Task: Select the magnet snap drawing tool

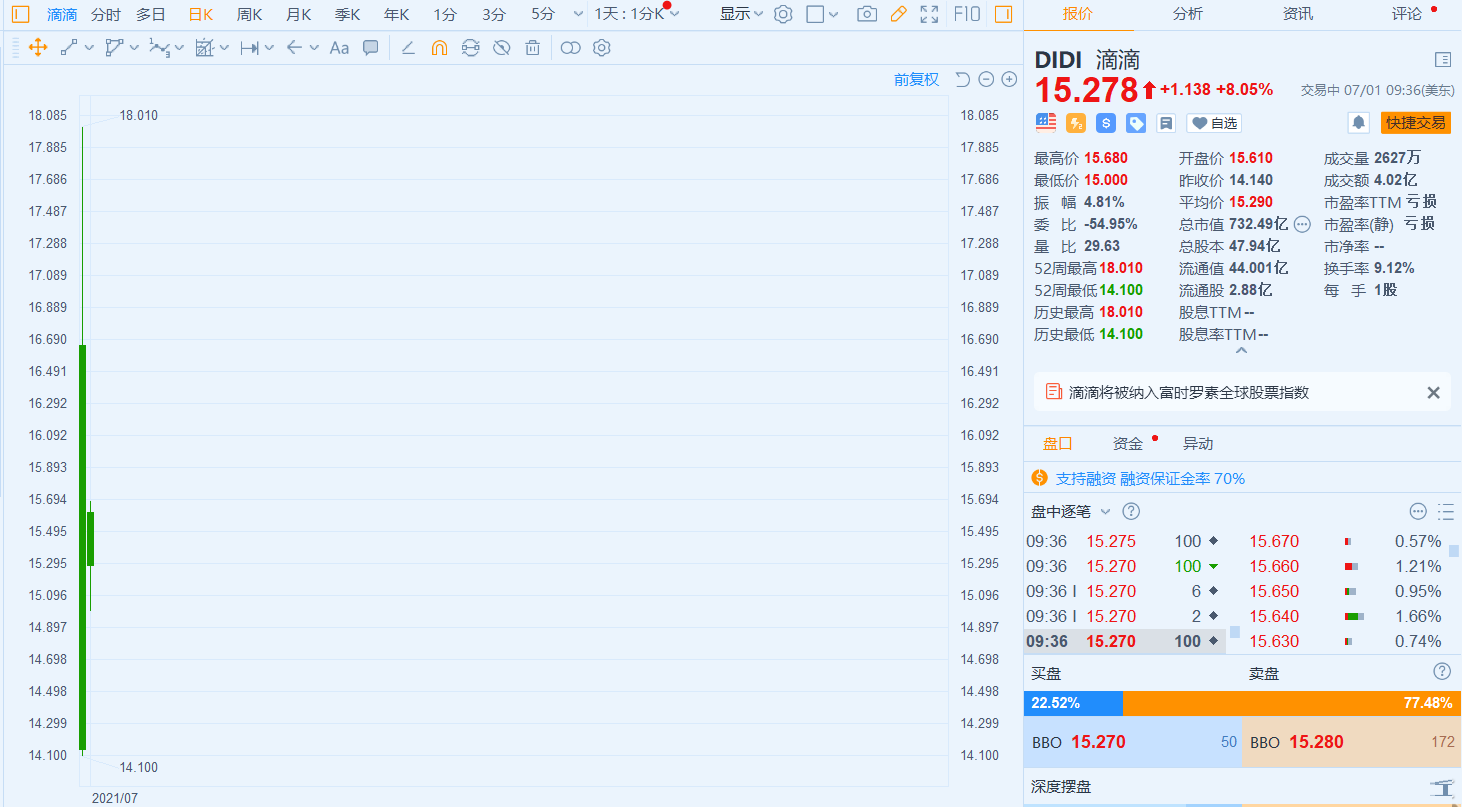Action: pos(439,48)
